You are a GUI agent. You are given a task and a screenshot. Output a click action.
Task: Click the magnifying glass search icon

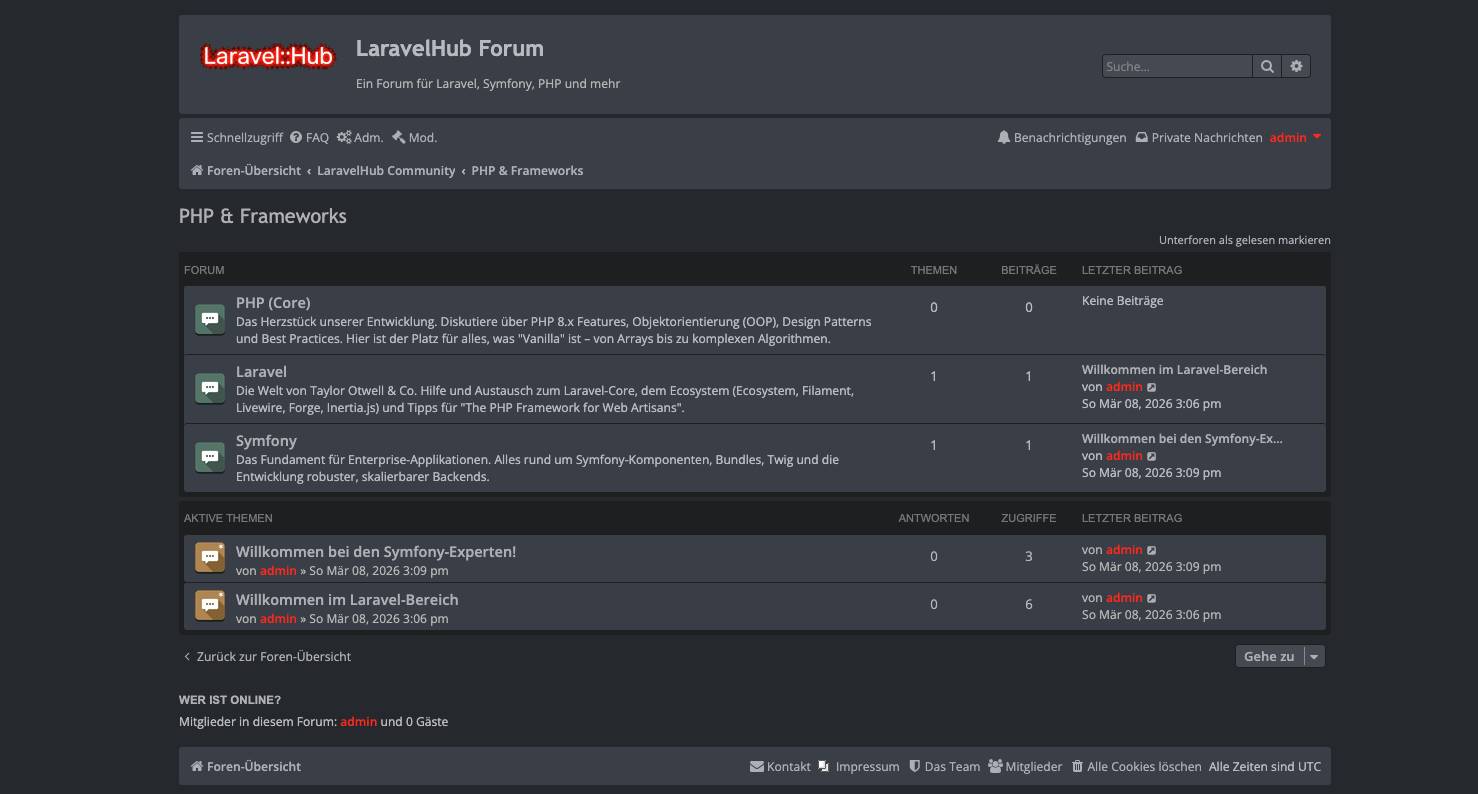[x=1266, y=65]
